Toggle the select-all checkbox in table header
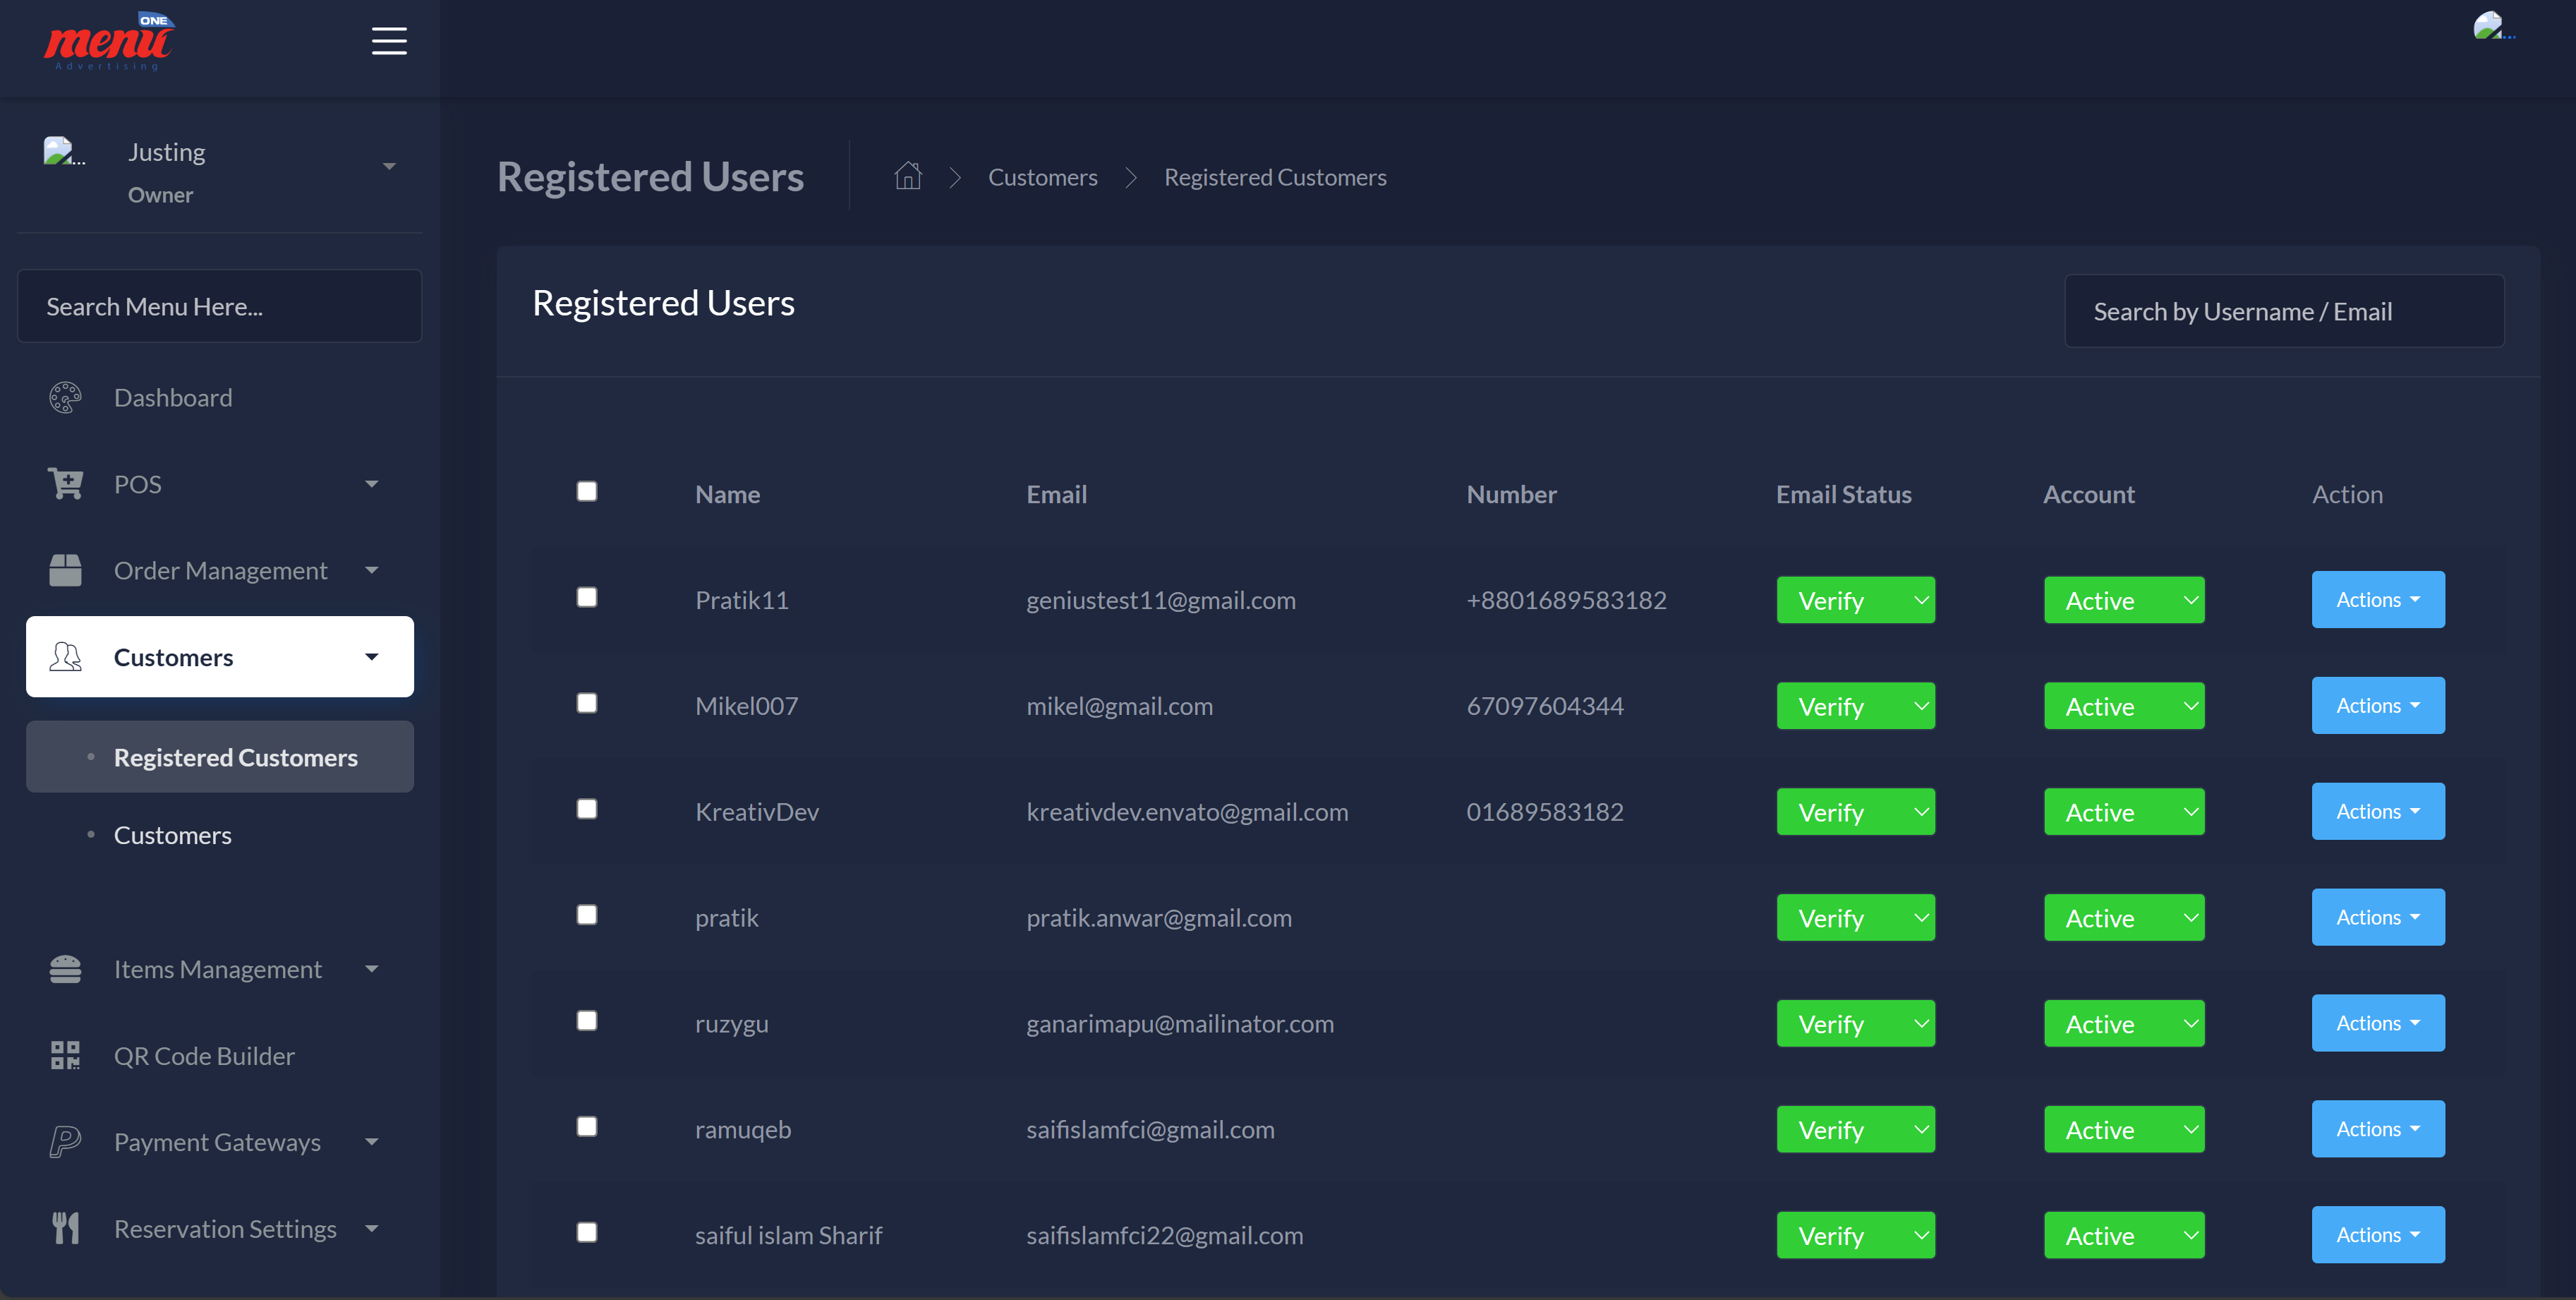 (587, 491)
